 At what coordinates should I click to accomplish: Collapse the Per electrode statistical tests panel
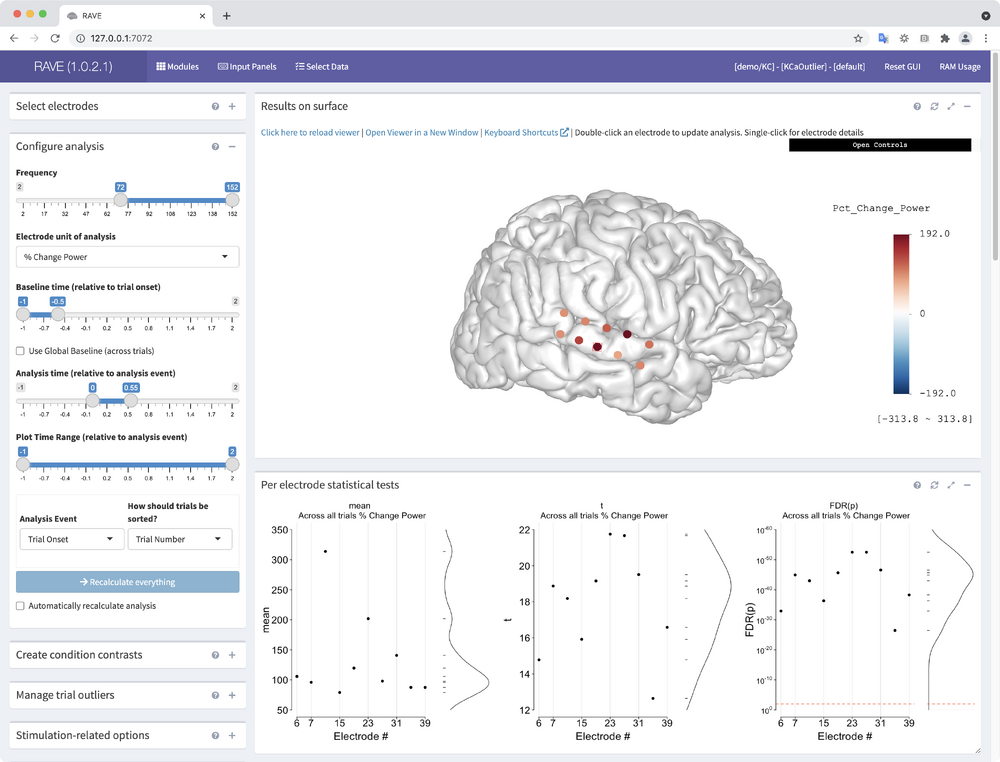point(968,485)
